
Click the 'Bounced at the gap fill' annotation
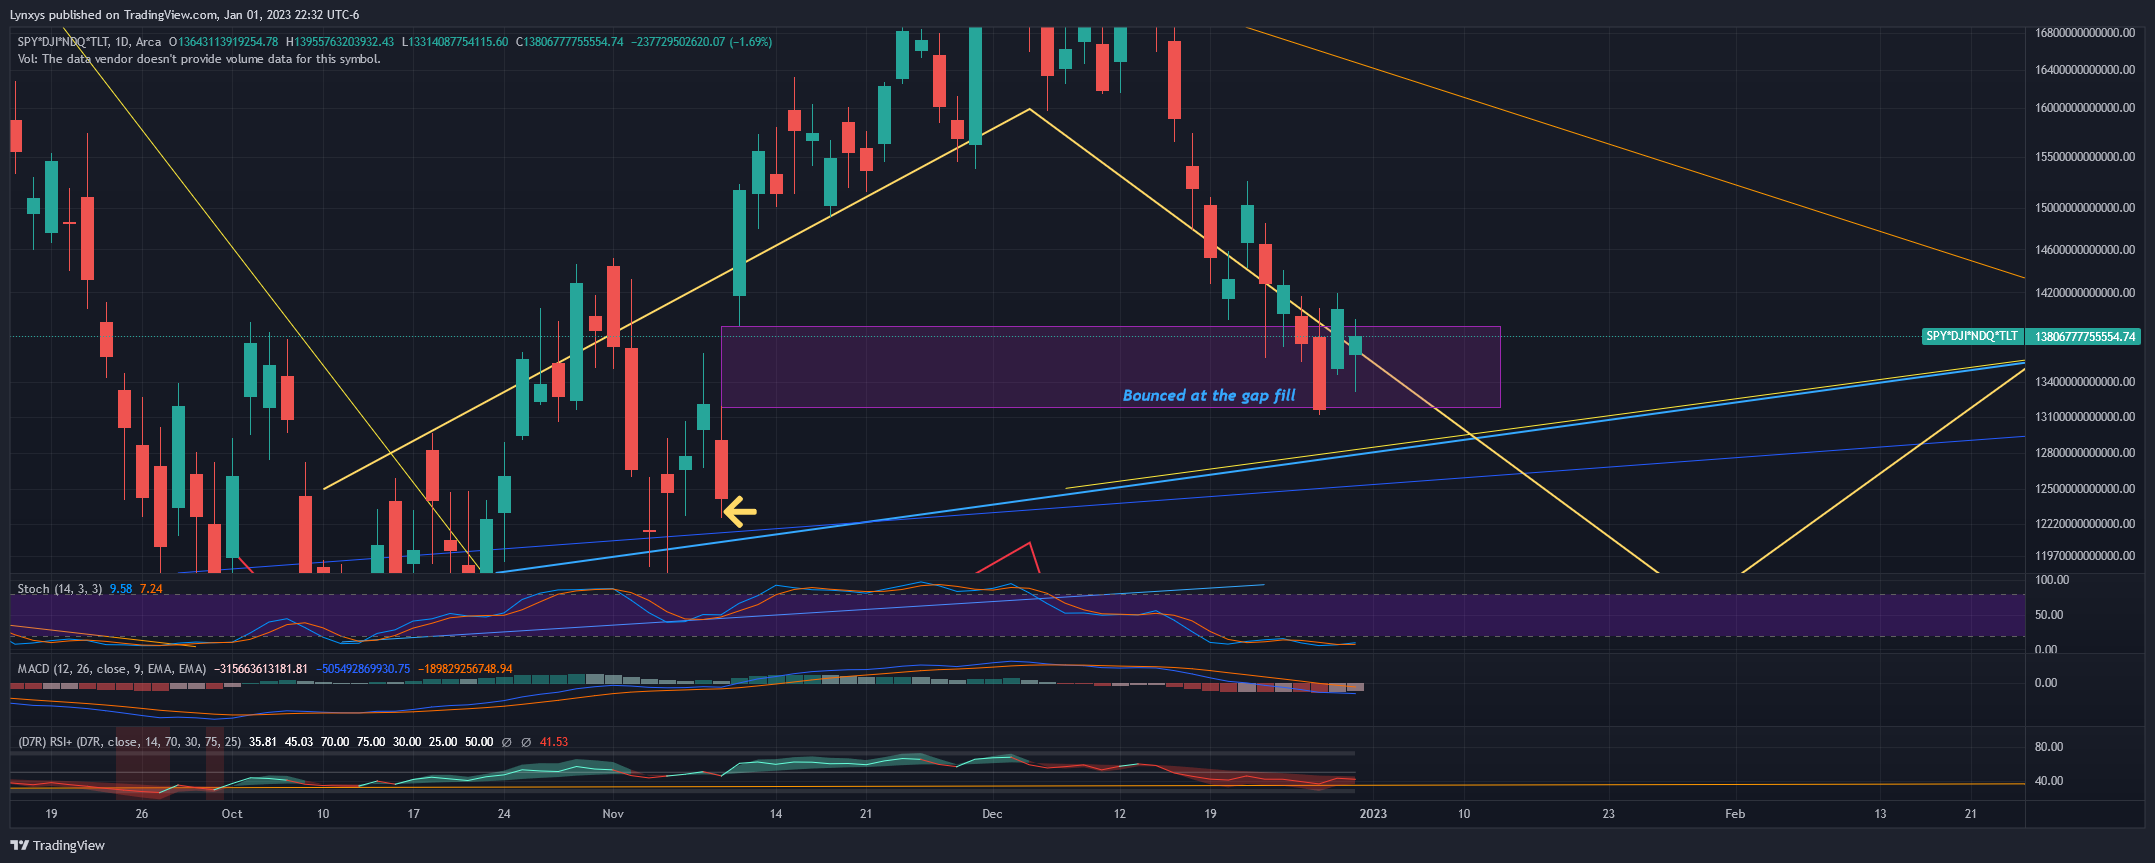pyautogui.click(x=1209, y=395)
